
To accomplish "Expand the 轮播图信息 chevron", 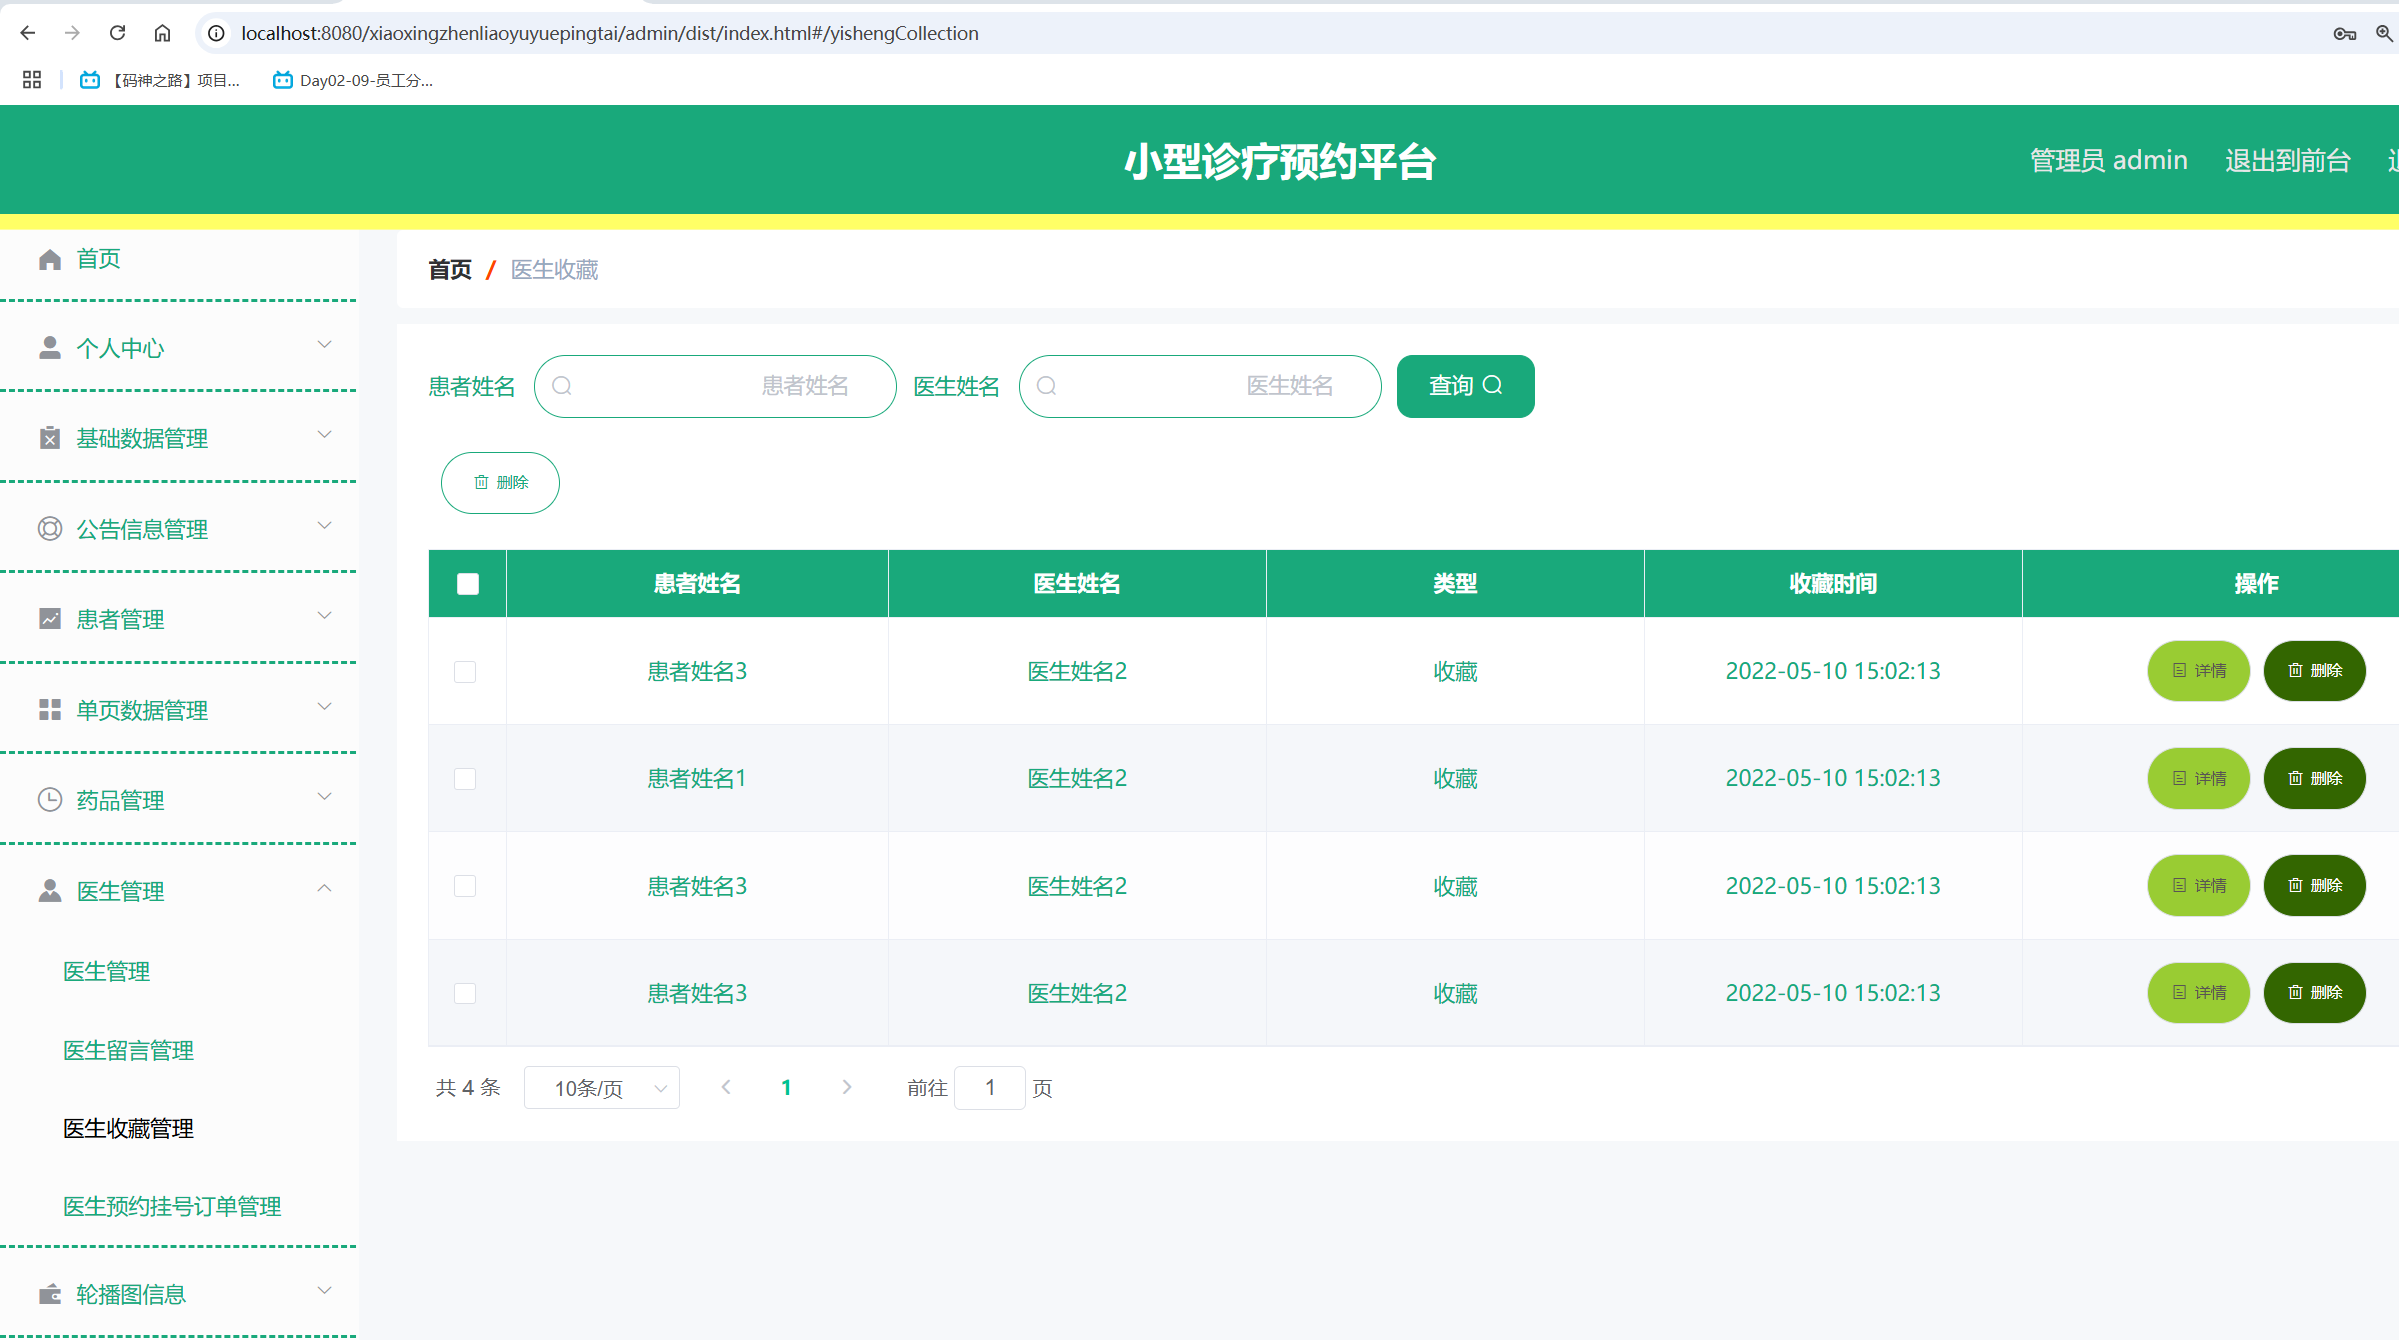I will (x=325, y=1291).
